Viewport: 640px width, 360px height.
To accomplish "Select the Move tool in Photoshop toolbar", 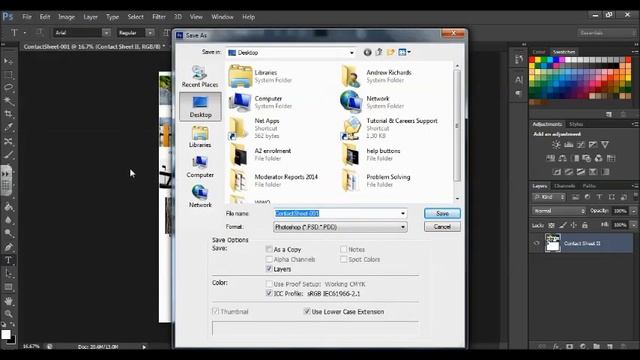I will click(x=8, y=61).
